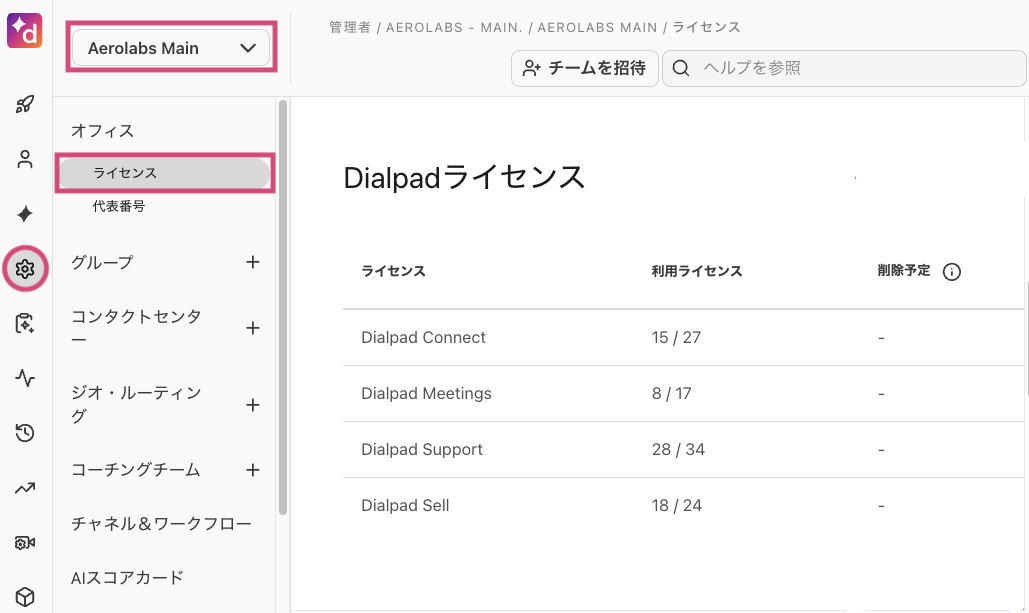The width and height of the screenshot is (1029, 613).
Task: Click the チームを招待 button
Action: pyautogui.click(x=584, y=68)
